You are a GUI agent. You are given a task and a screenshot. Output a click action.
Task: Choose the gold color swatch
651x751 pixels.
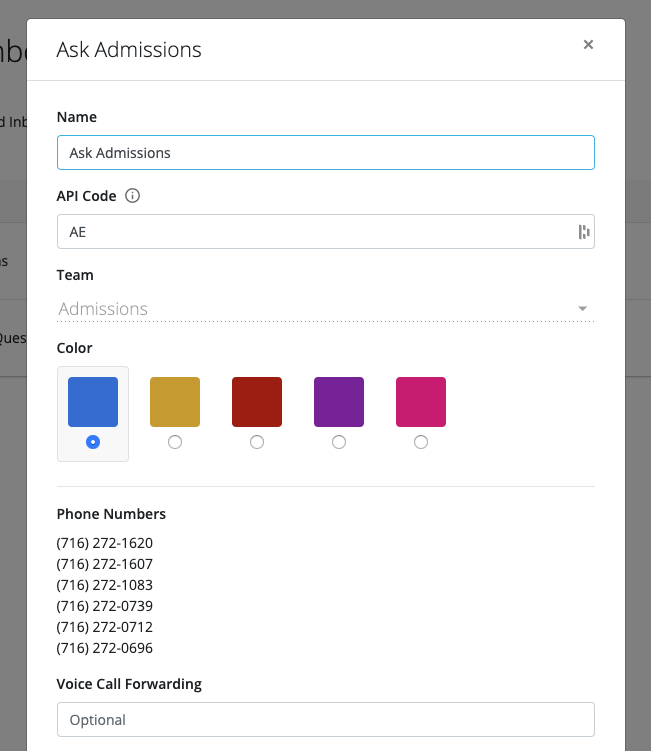(x=175, y=402)
